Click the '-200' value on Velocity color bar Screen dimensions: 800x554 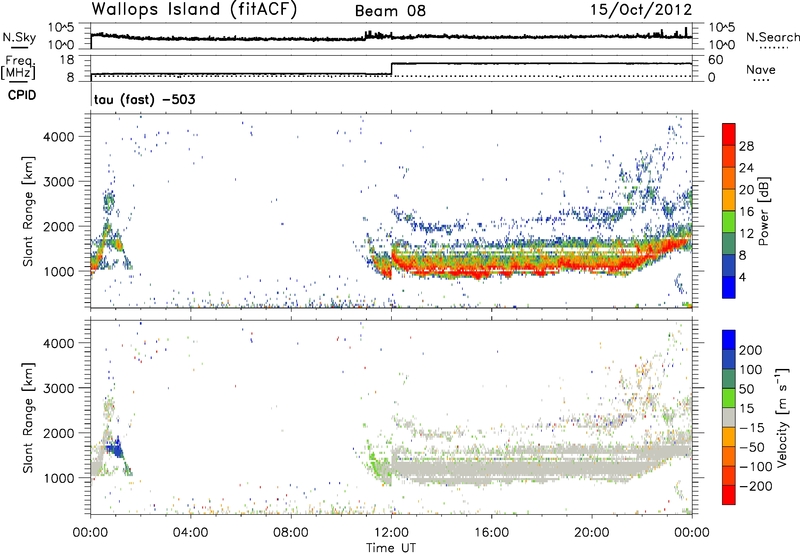click(x=755, y=486)
